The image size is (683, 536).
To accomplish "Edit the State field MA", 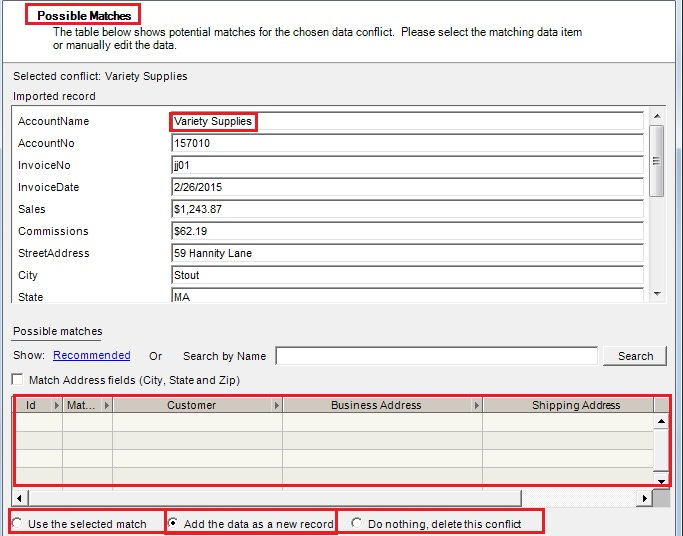I will (407, 296).
